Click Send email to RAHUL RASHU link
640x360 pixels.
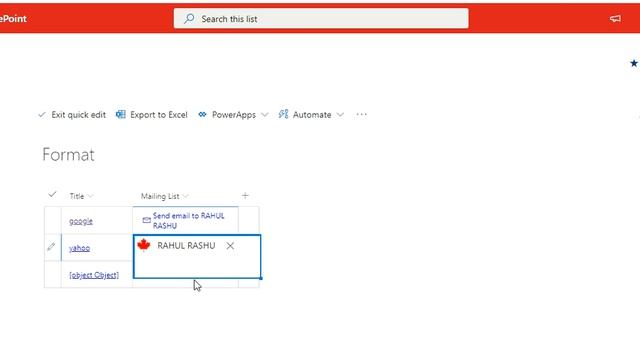click(x=189, y=220)
